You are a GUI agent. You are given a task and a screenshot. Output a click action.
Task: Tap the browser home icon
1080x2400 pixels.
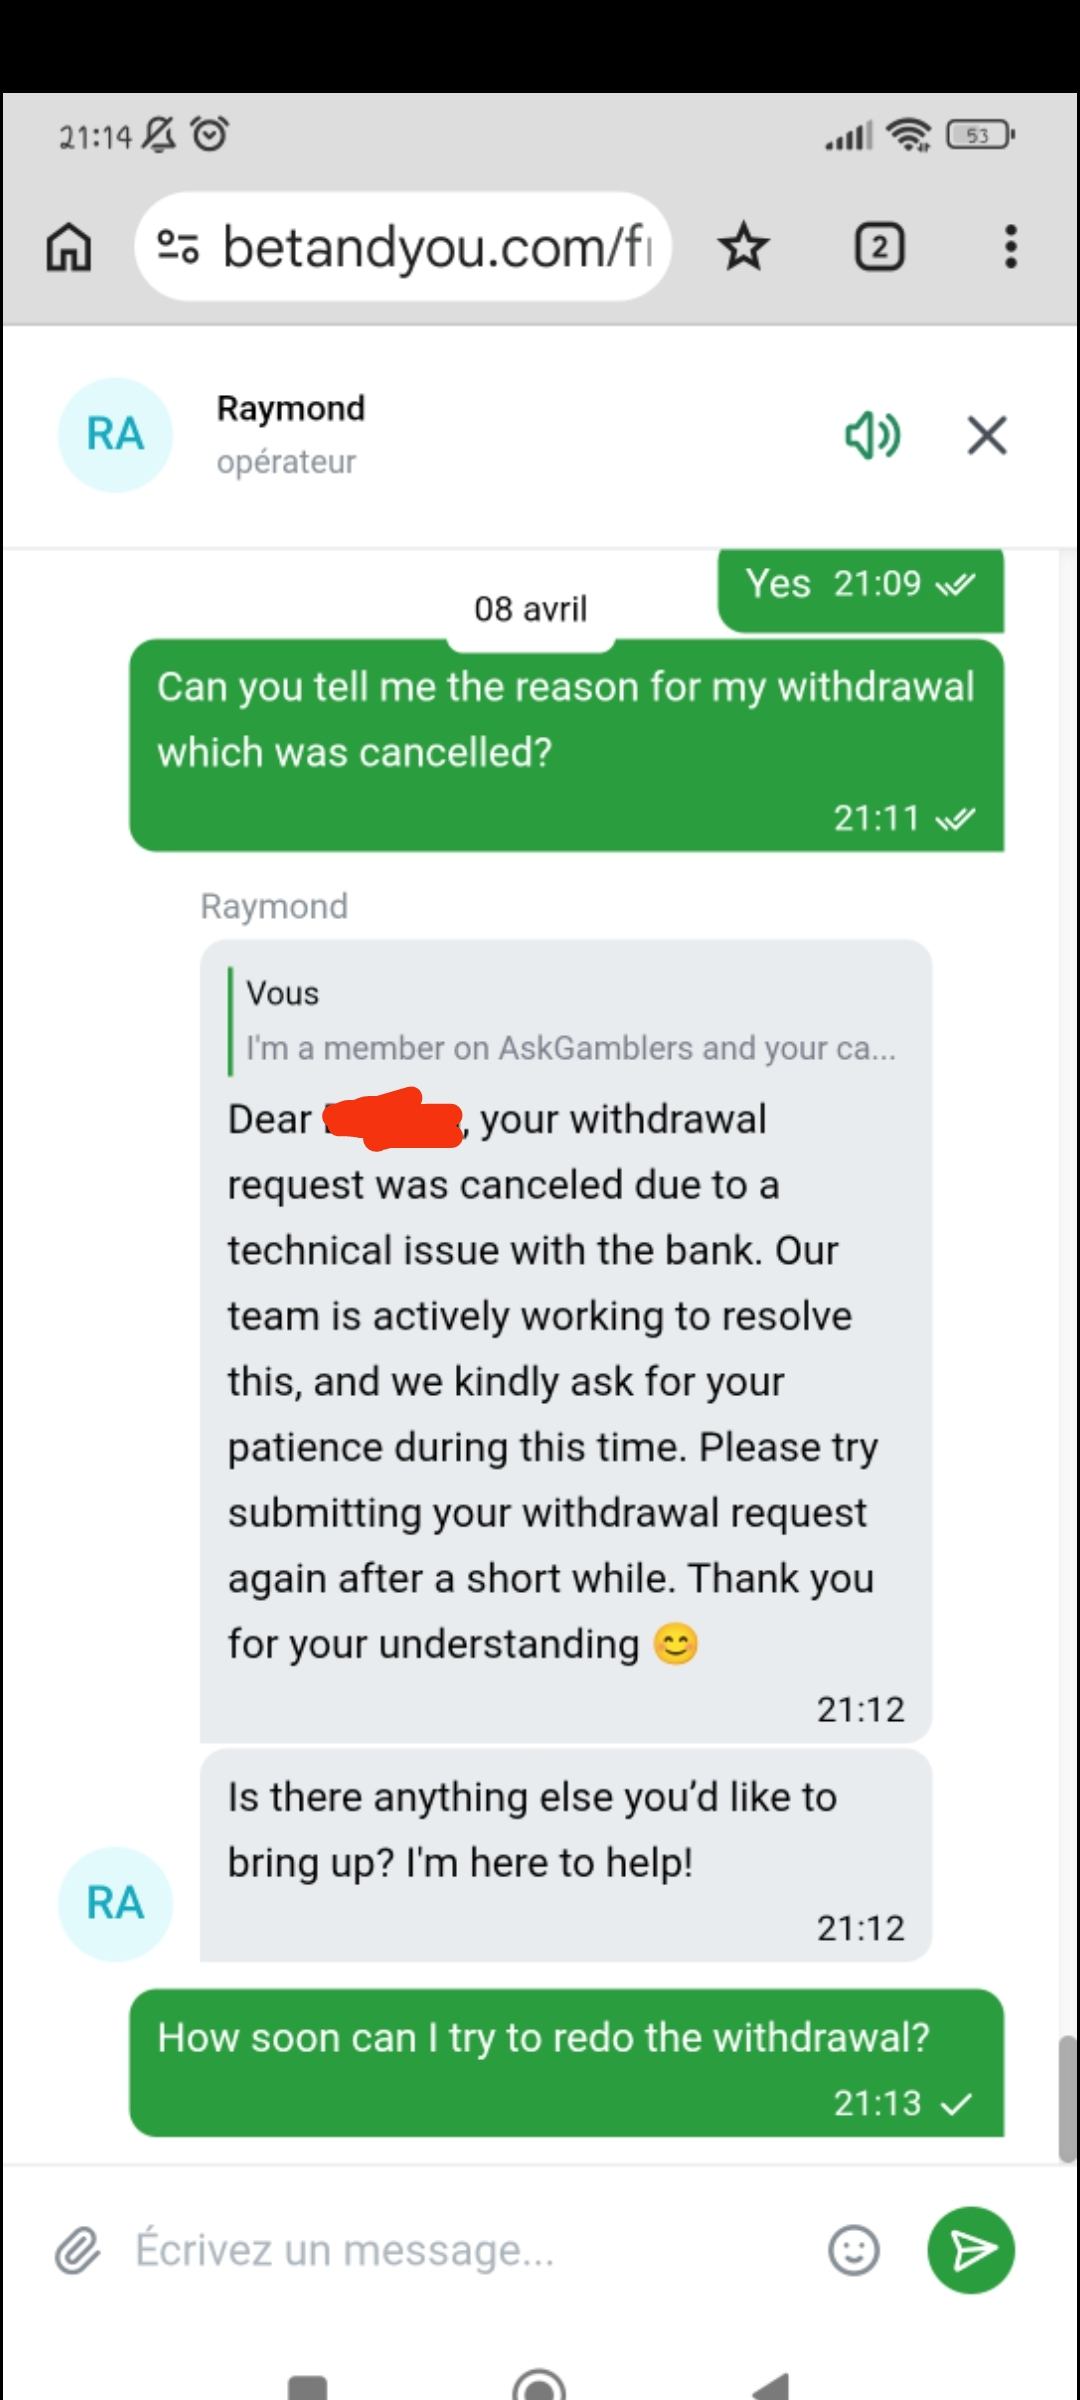click(x=69, y=247)
